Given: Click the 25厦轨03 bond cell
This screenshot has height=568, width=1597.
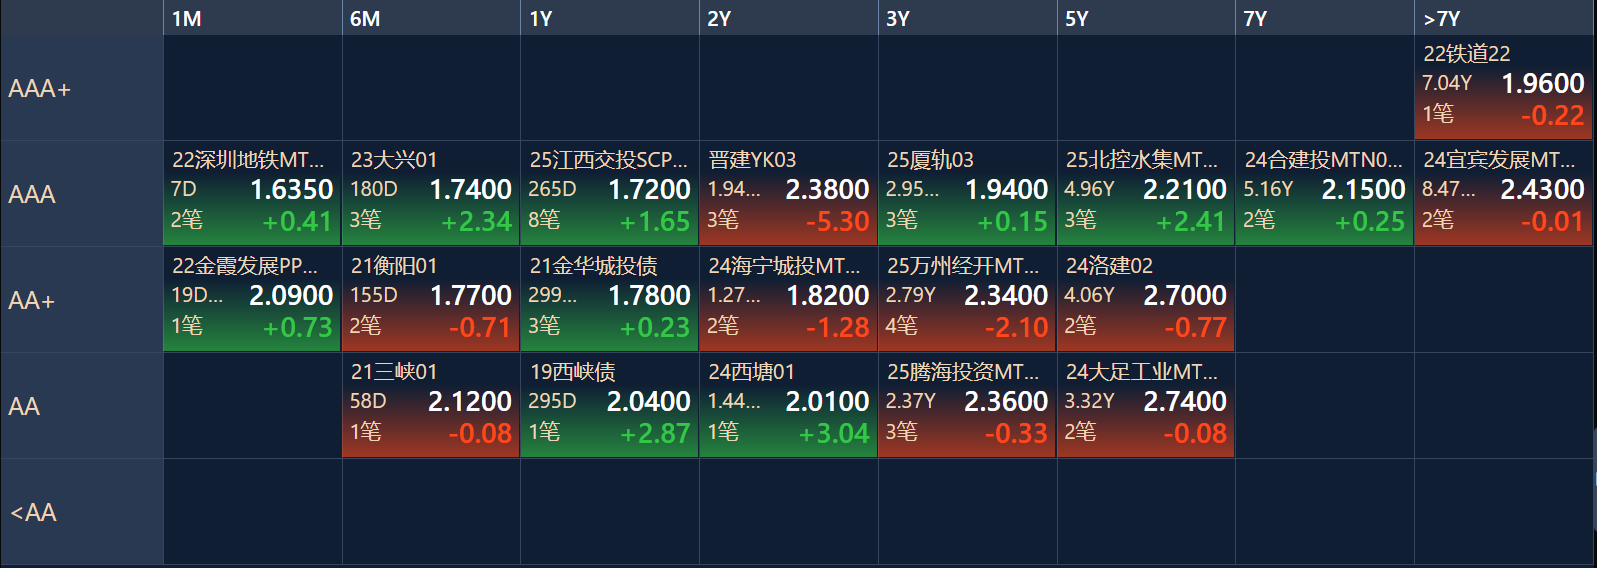Looking at the screenshot, I should (967, 194).
